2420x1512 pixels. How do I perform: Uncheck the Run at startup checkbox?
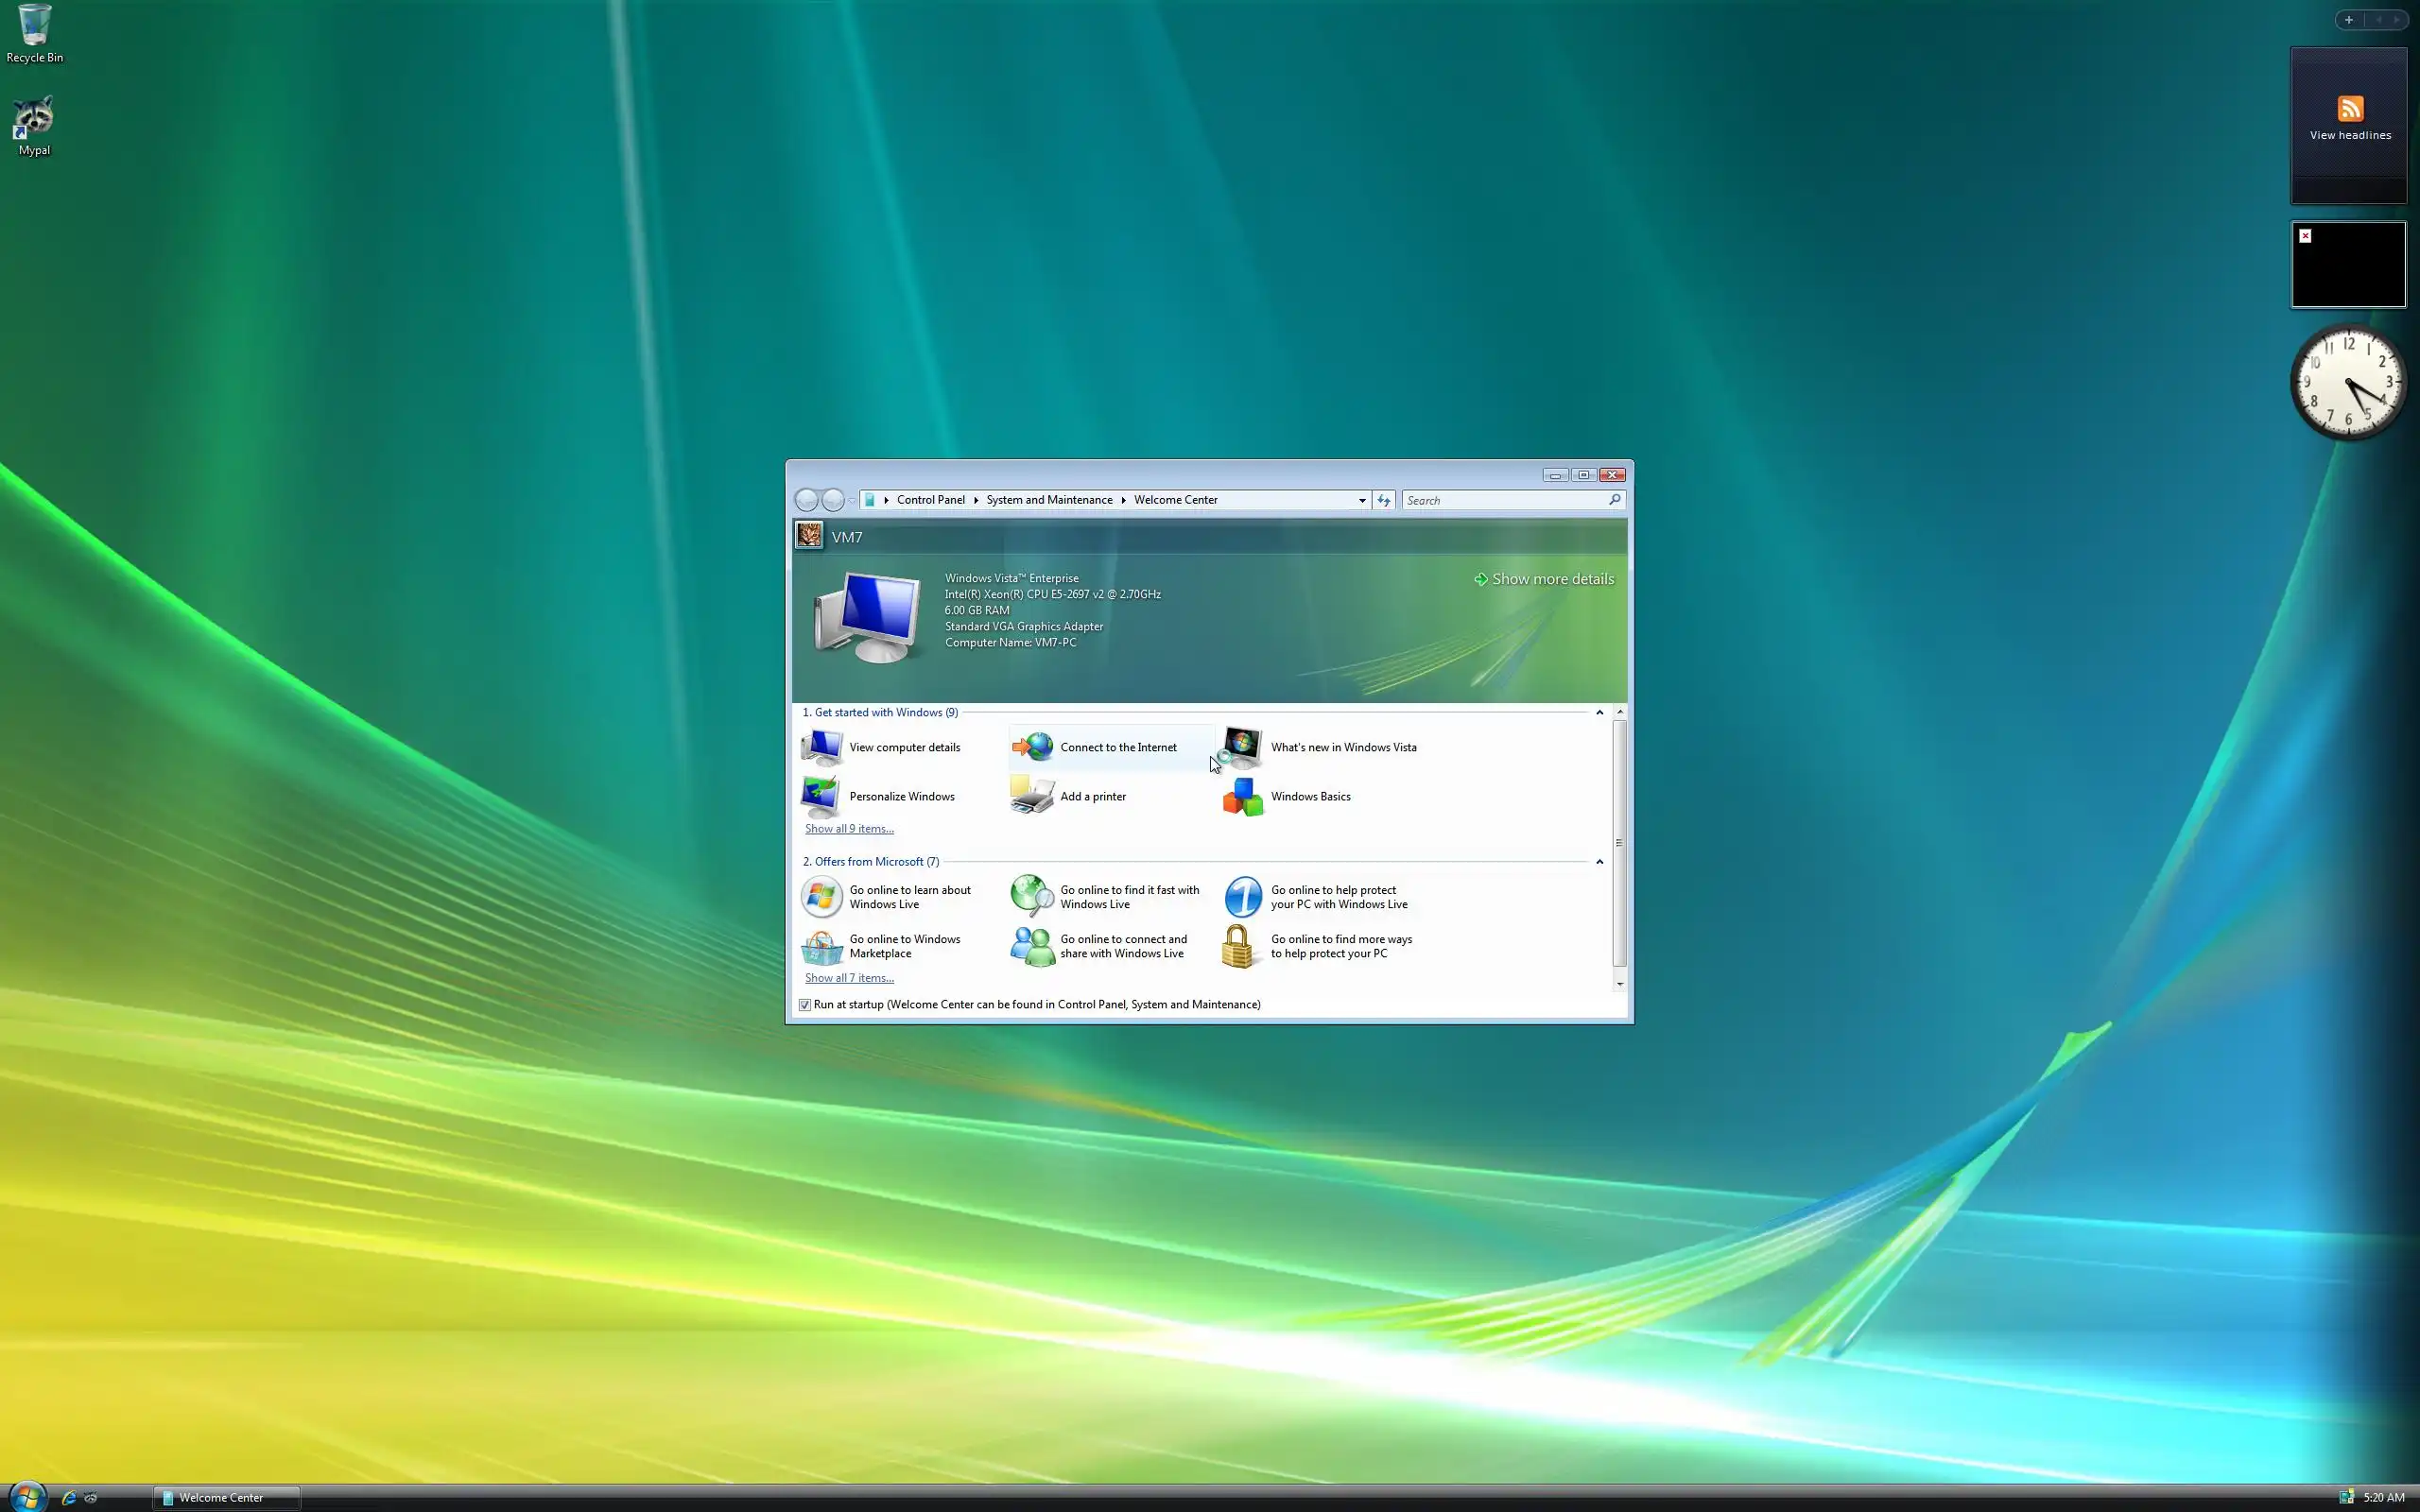[805, 1005]
